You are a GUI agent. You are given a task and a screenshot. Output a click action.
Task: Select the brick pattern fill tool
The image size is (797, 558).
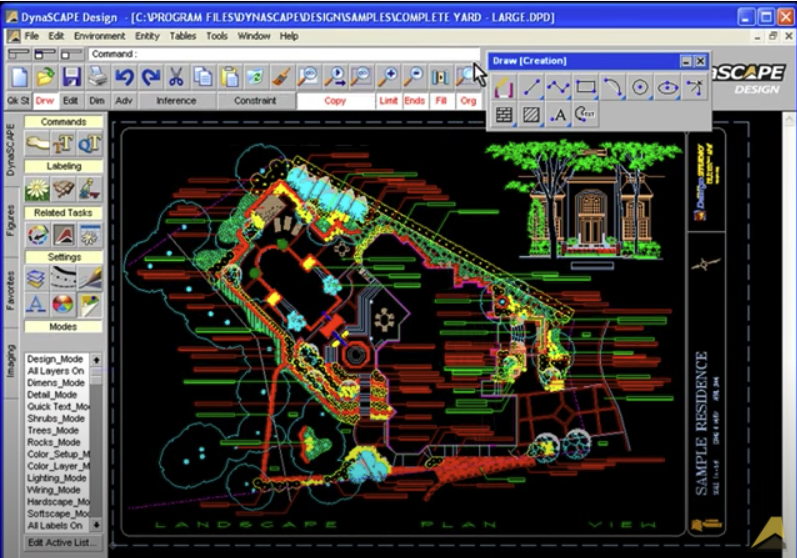(504, 114)
